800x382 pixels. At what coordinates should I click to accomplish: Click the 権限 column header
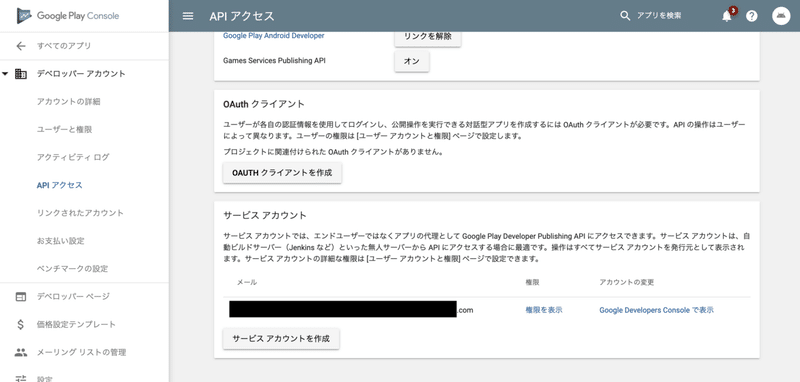pyautogui.click(x=533, y=282)
